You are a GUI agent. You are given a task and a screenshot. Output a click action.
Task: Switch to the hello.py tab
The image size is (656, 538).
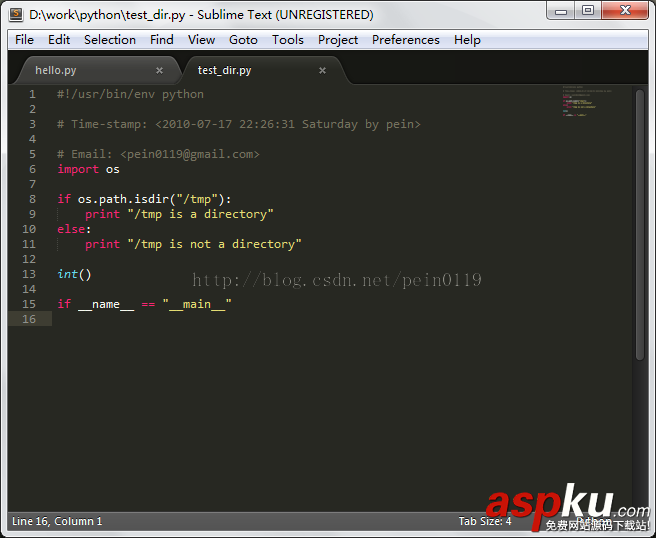click(x=98, y=70)
